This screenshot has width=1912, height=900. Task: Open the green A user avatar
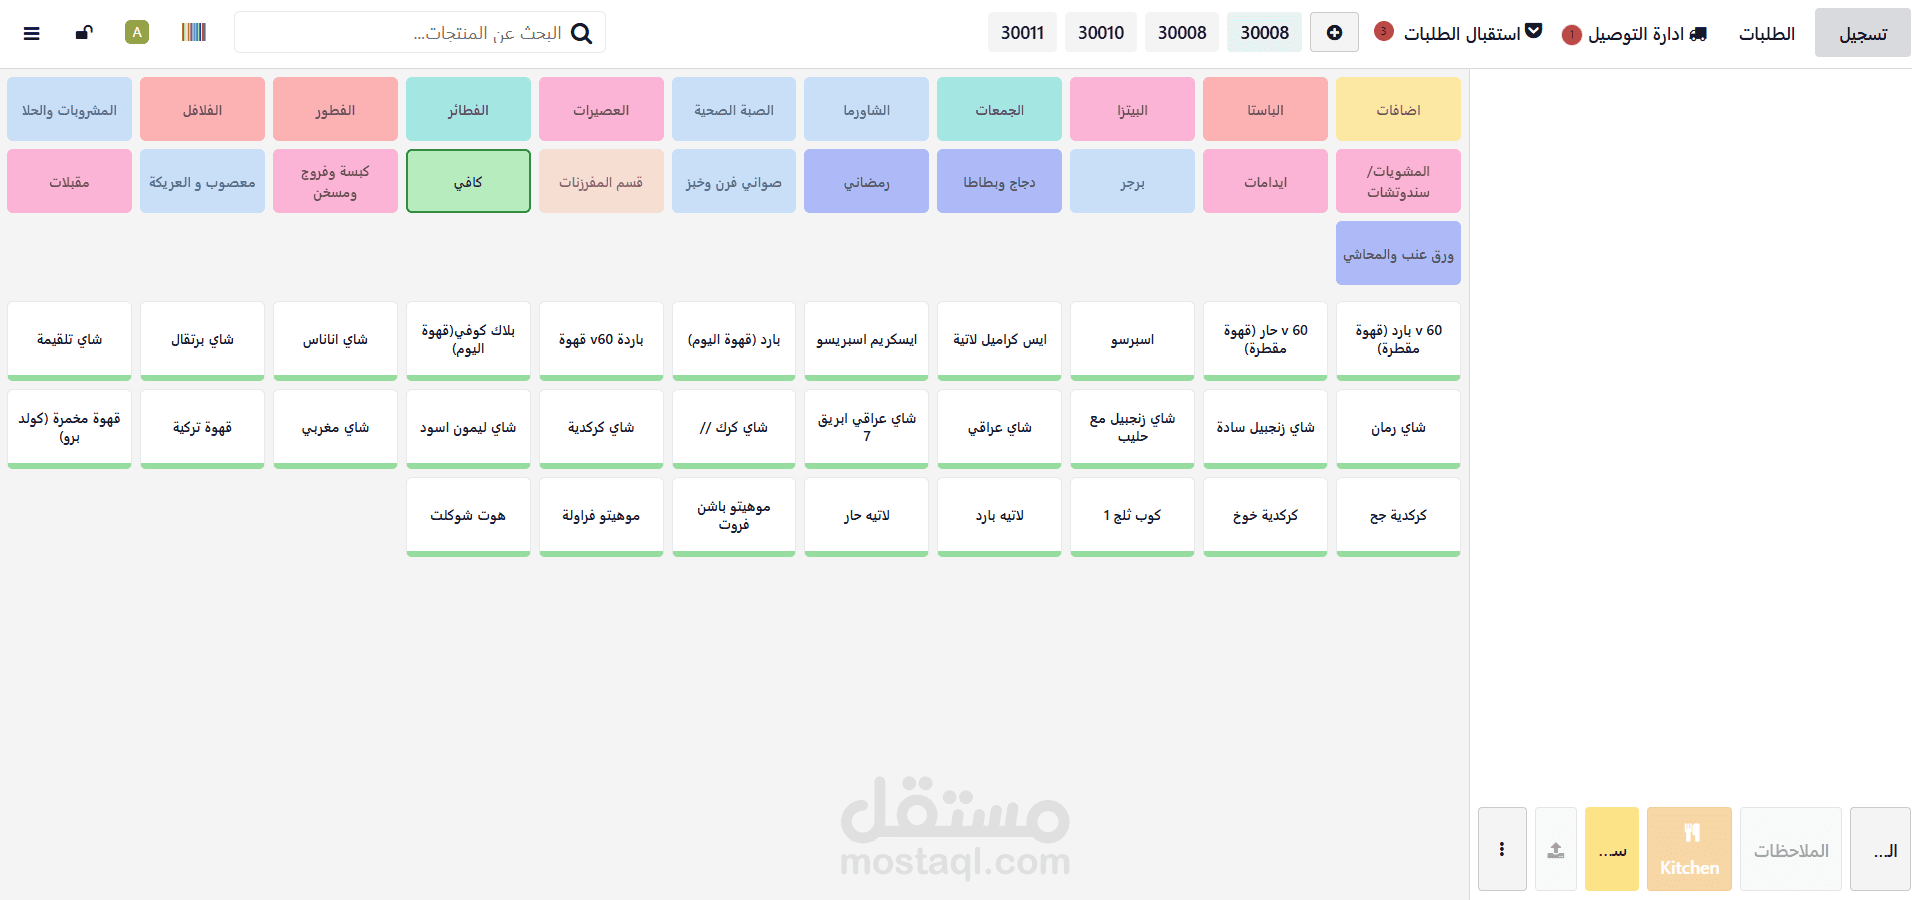[x=137, y=32]
